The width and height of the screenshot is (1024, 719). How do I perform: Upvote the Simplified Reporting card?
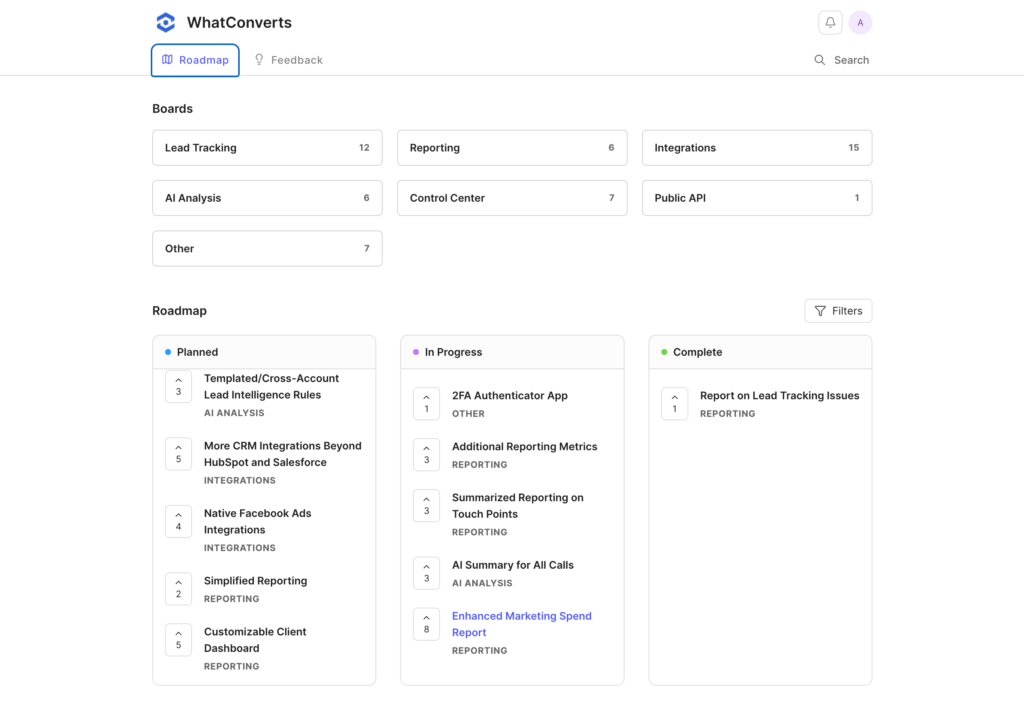(178, 589)
